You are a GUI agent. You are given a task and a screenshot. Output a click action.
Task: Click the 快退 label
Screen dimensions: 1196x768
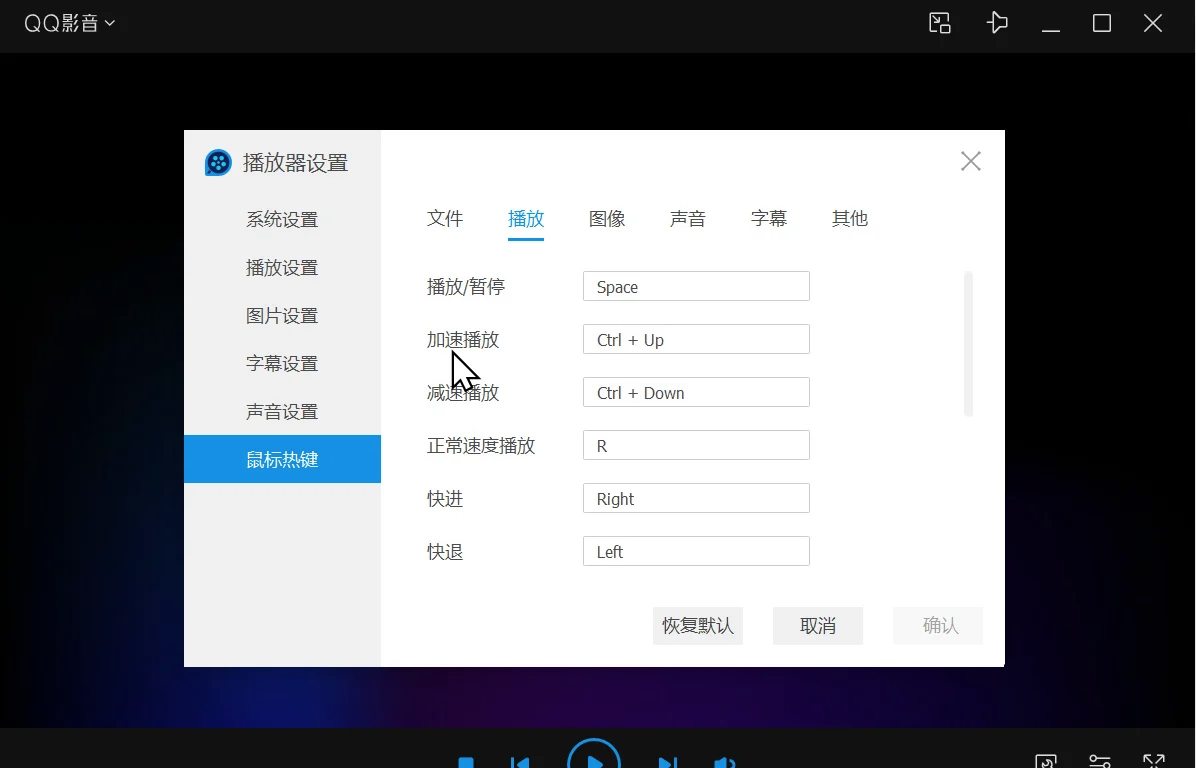445,551
